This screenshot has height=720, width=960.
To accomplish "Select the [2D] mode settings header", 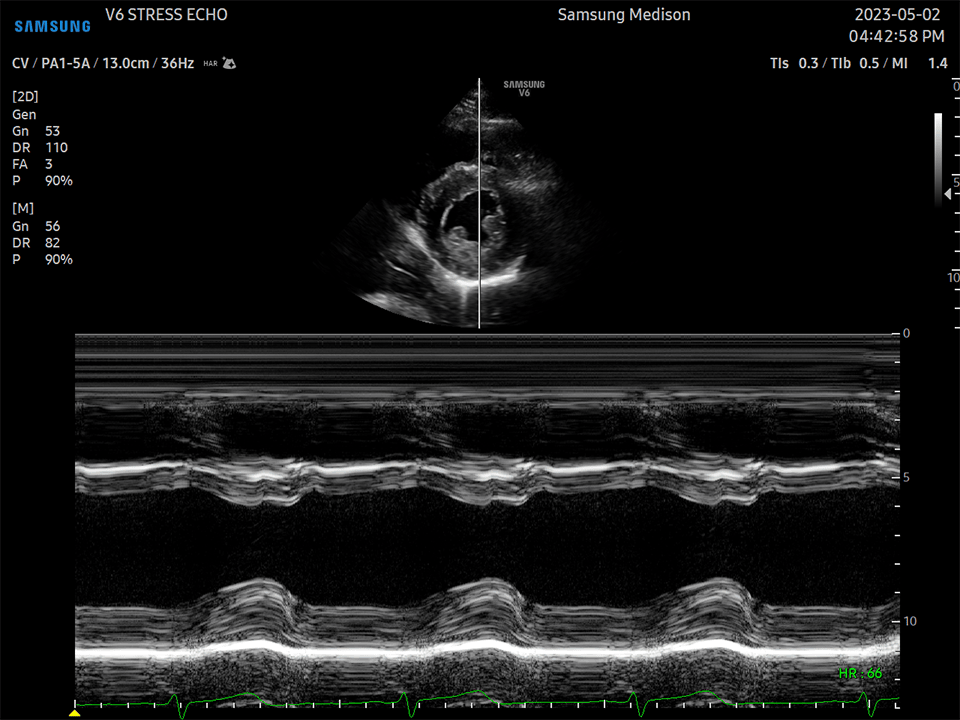I will 25,97.
